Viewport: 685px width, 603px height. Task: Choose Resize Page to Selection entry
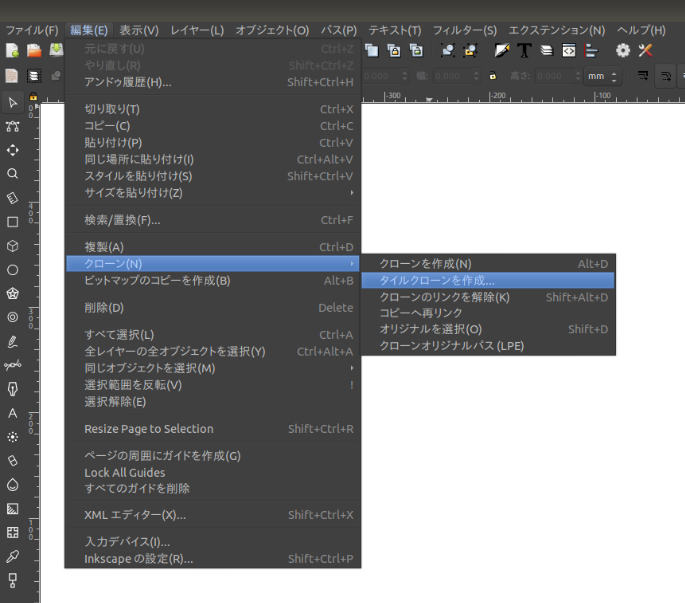pyautogui.click(x=214, y=429)
